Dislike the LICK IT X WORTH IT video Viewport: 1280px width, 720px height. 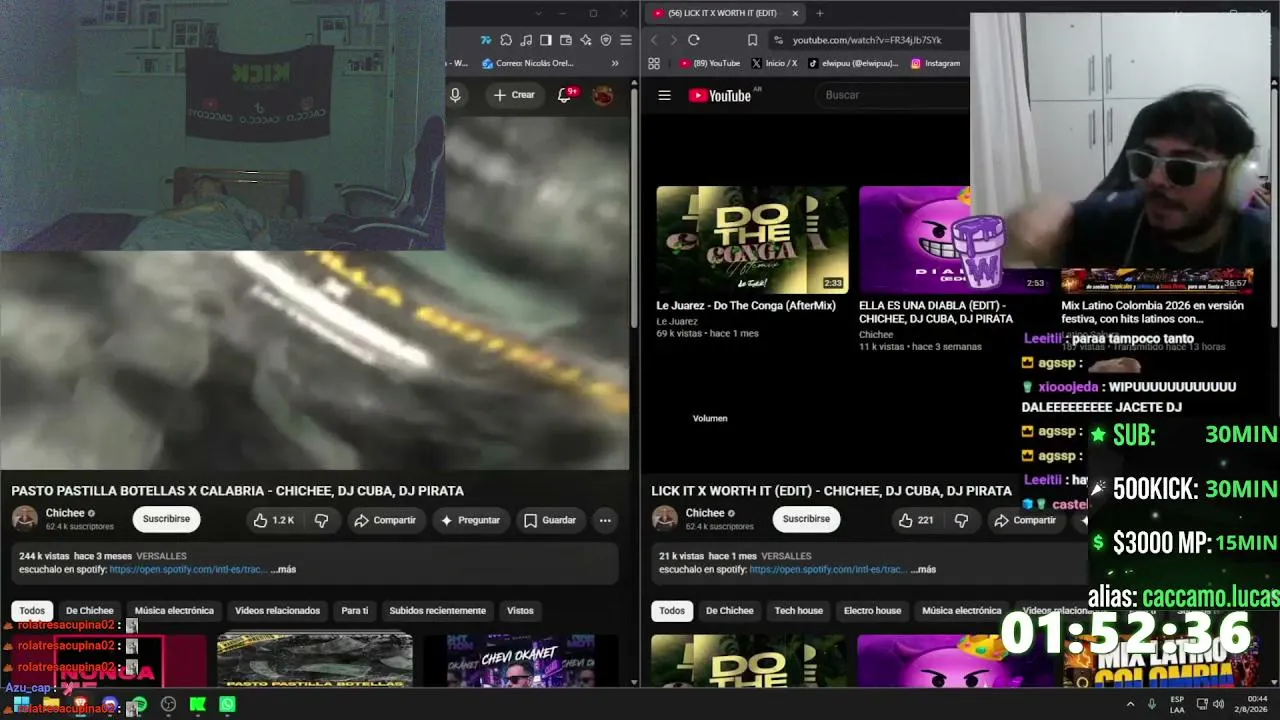pos(961,520)
